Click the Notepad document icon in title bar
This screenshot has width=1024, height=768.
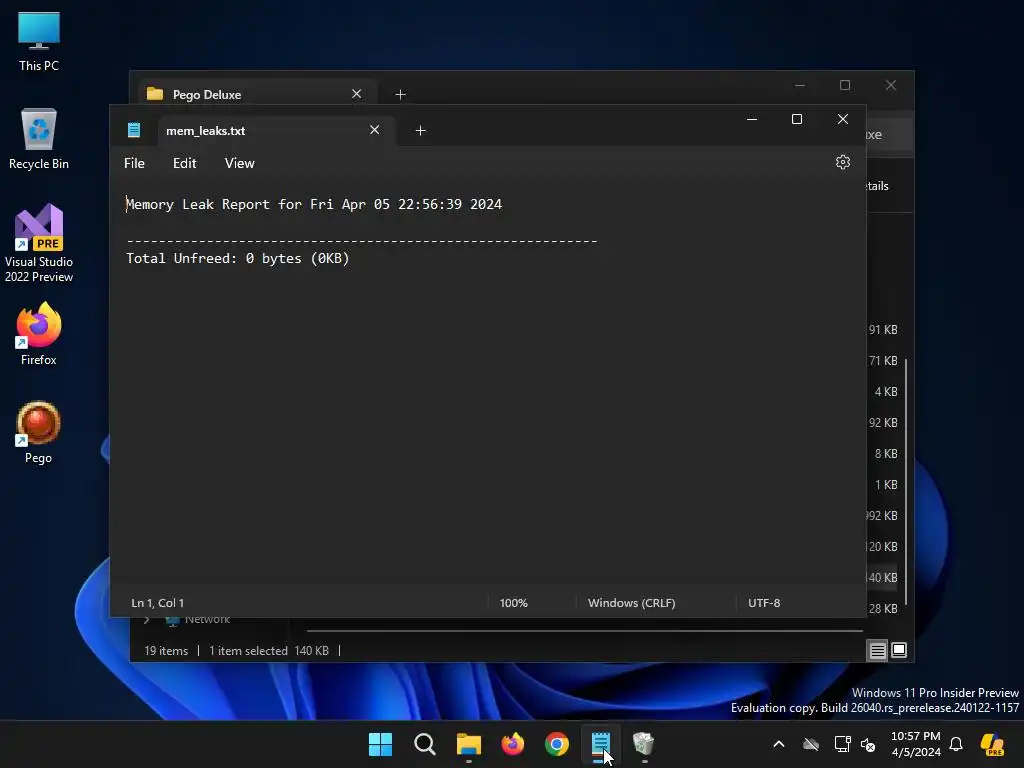(x=134, y=130)
